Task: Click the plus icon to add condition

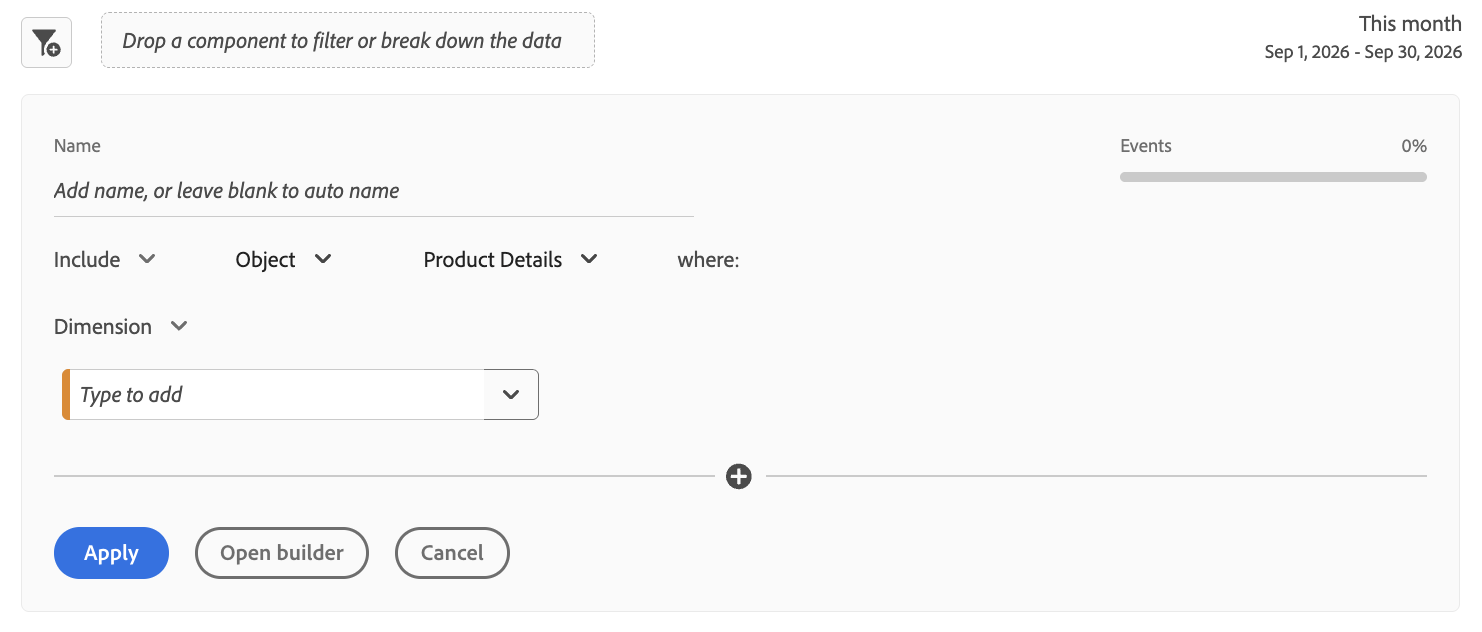Action: [739, 477]
